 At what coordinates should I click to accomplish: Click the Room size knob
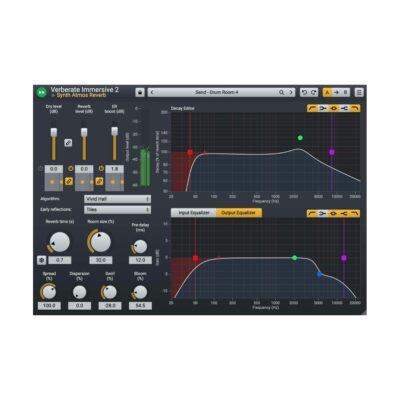coord(101,242)
